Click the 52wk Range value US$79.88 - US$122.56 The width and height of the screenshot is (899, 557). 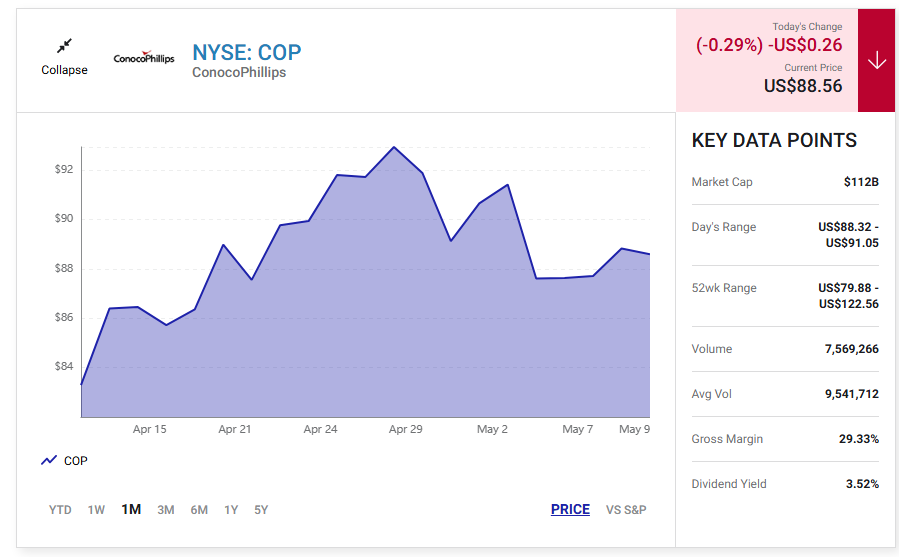tap(849, 296)
